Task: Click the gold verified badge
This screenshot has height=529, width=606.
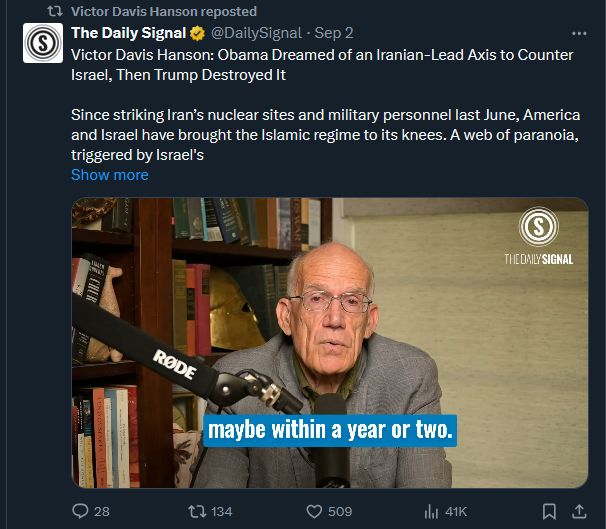Action: coord(198,33)
